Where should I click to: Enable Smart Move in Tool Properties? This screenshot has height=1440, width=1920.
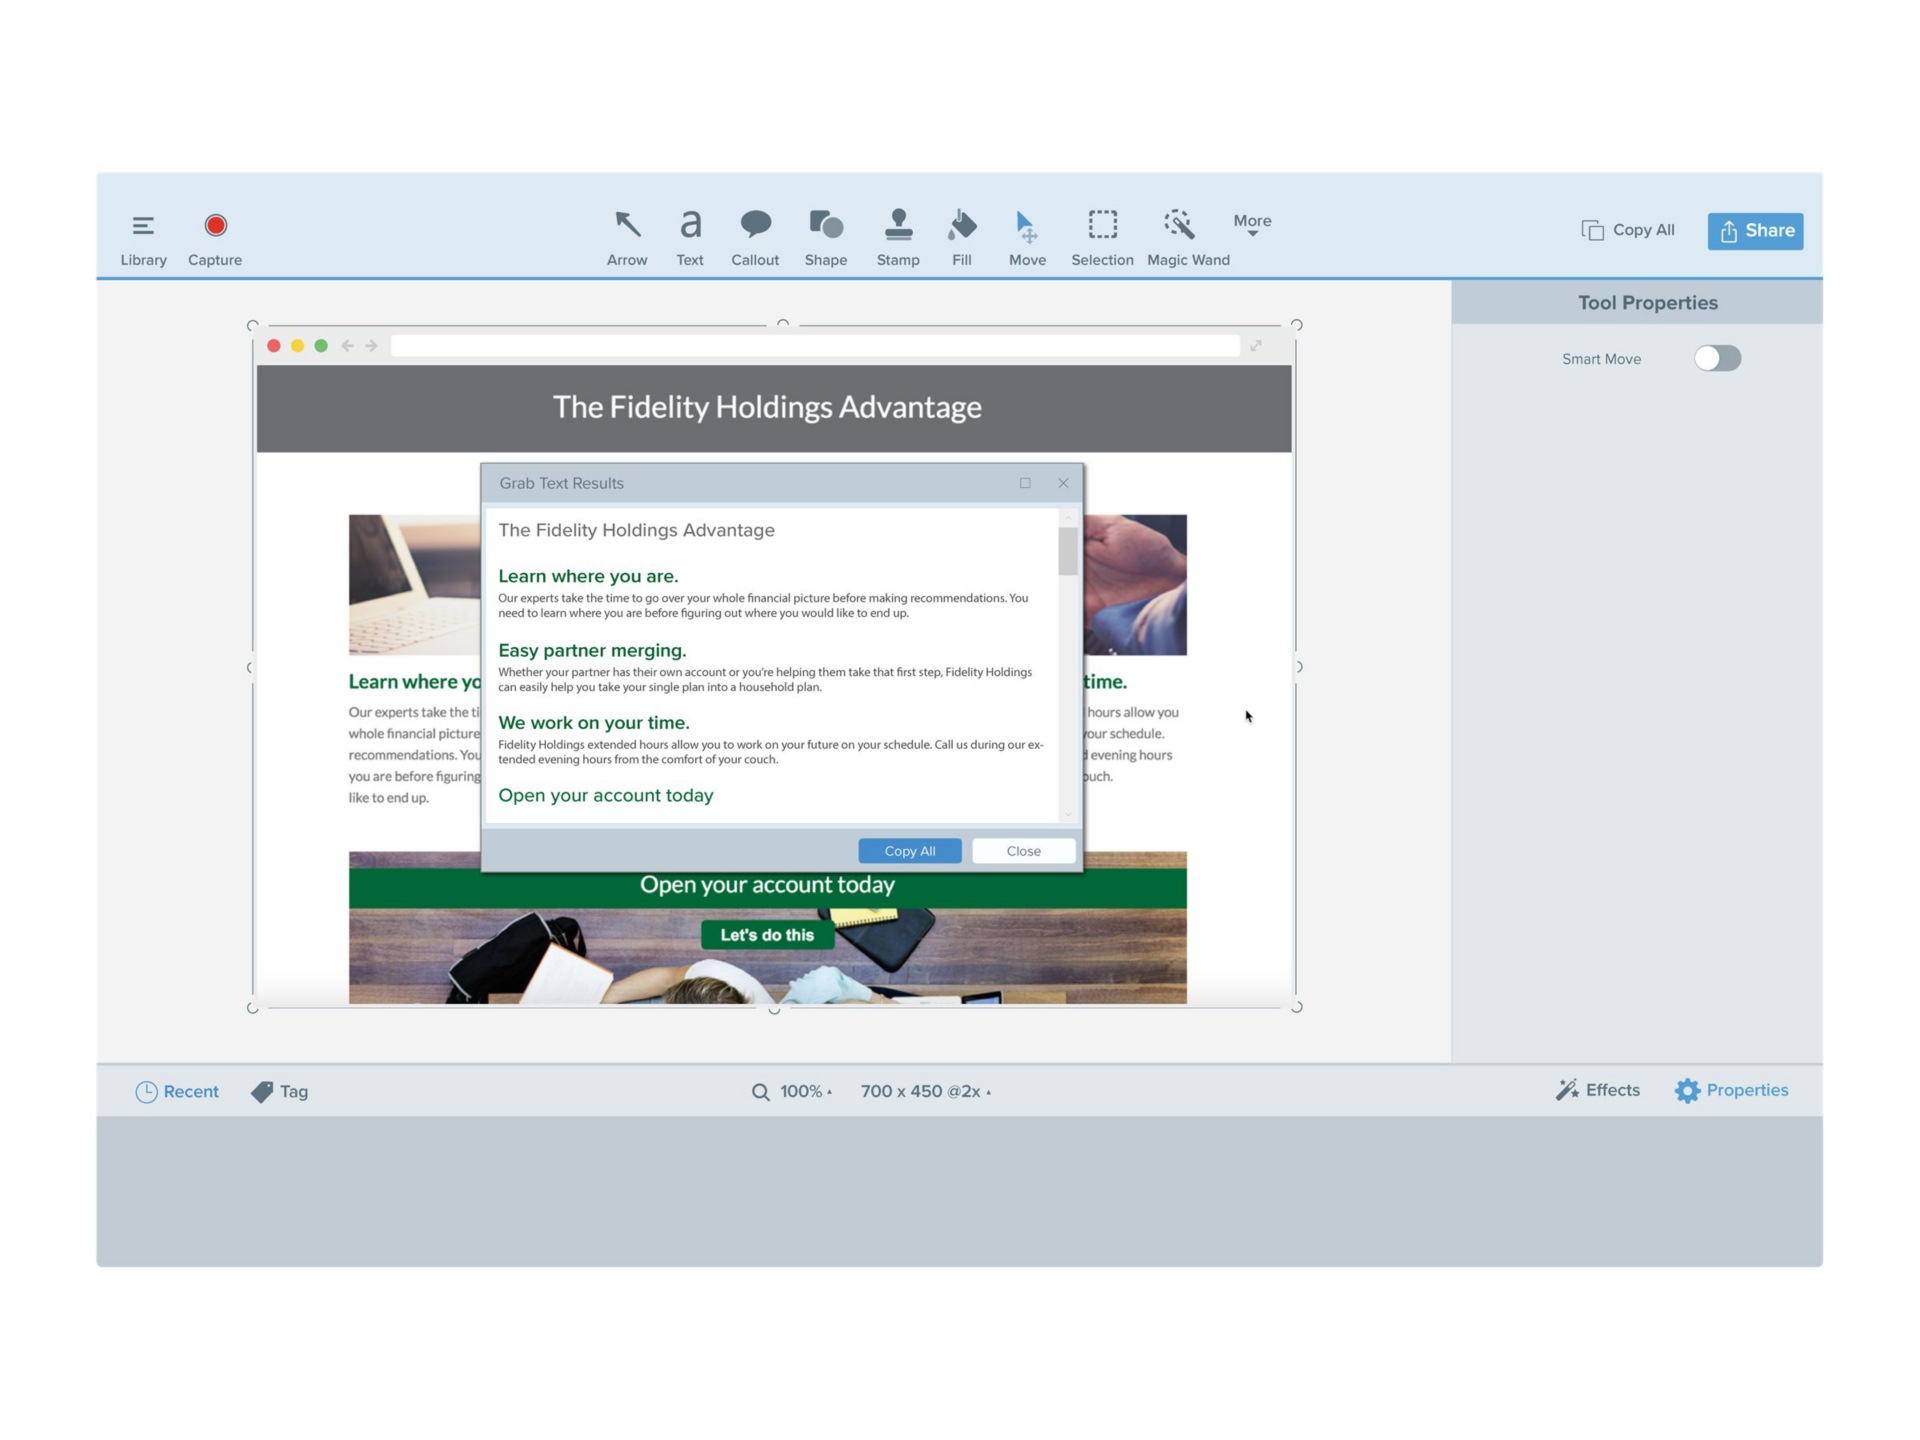click(1717, 358)
